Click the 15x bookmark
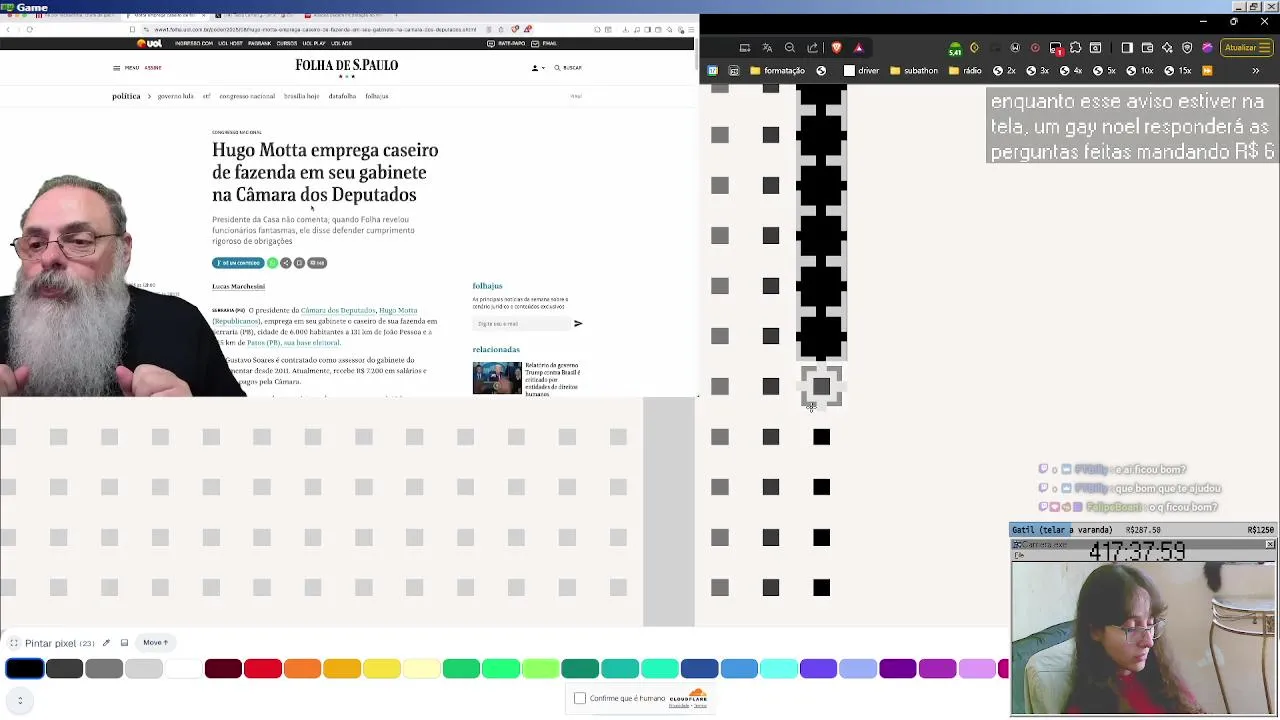 pyautogui.click(x=1178, y=71)
